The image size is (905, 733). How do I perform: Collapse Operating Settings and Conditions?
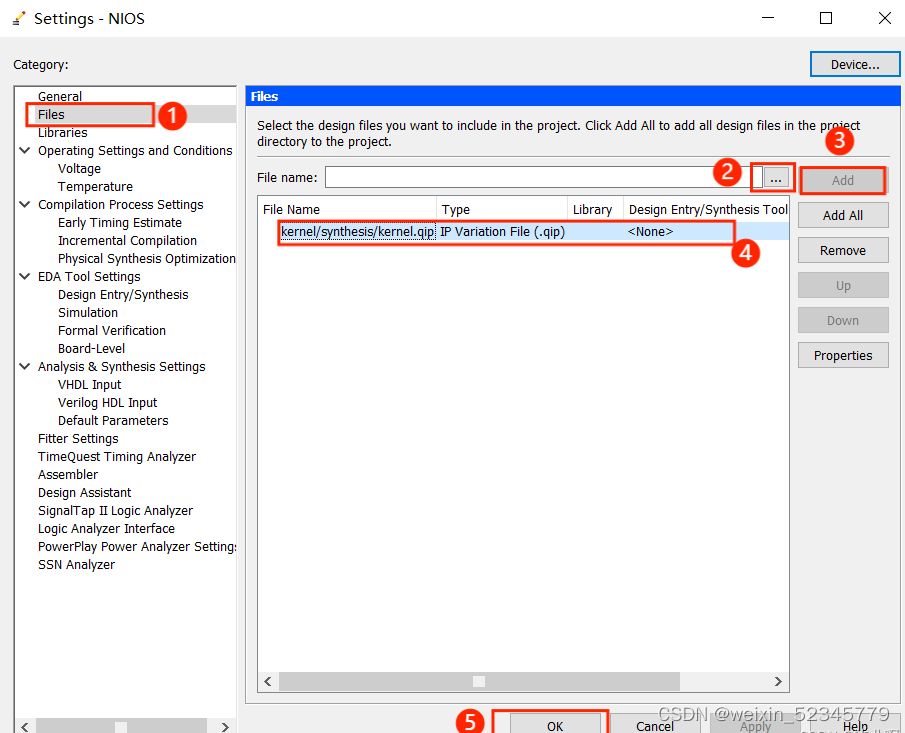click(25, 151)
